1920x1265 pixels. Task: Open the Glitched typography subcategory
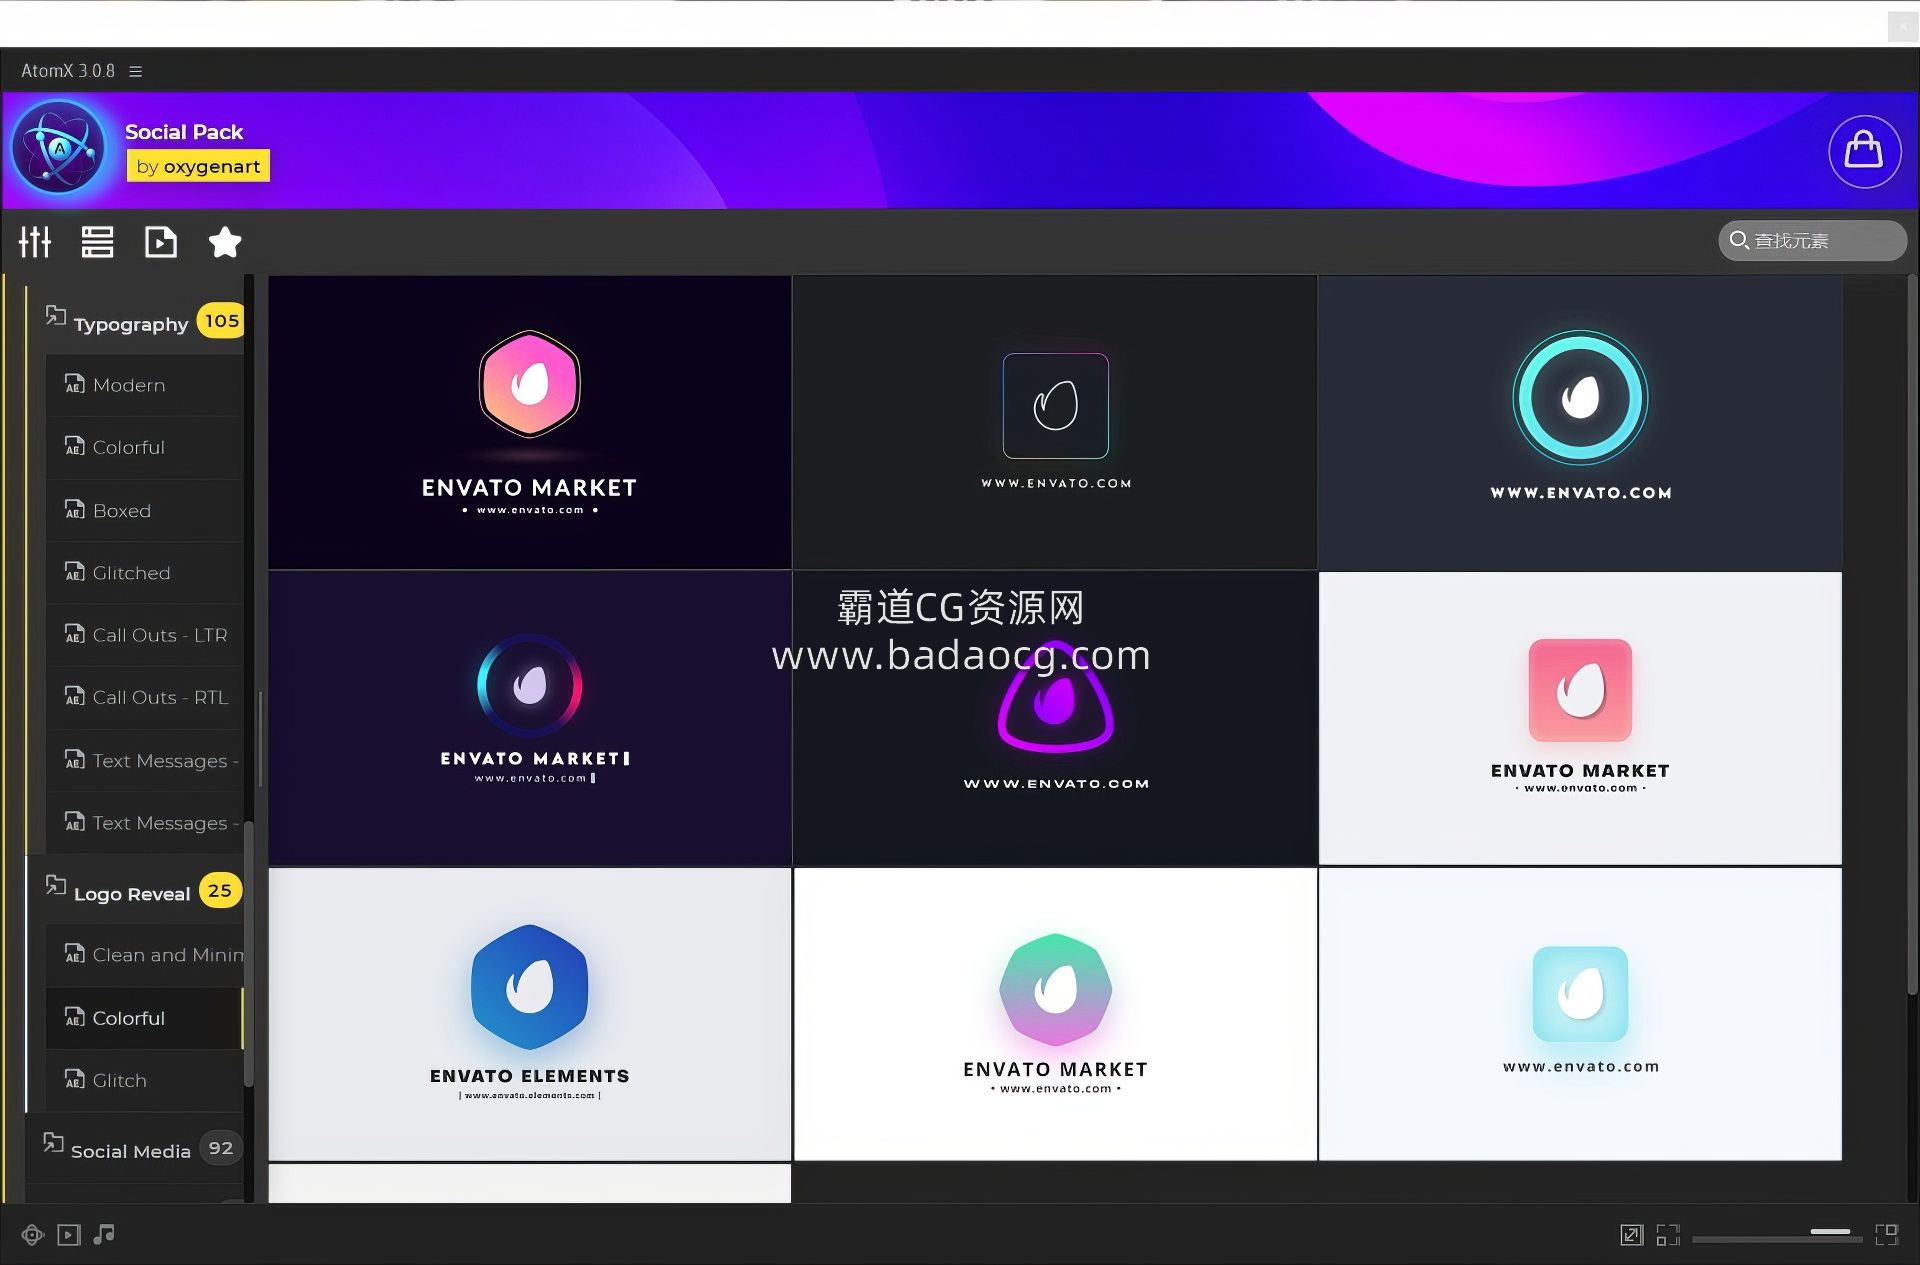pyautogui.click(x=144, y=573)
